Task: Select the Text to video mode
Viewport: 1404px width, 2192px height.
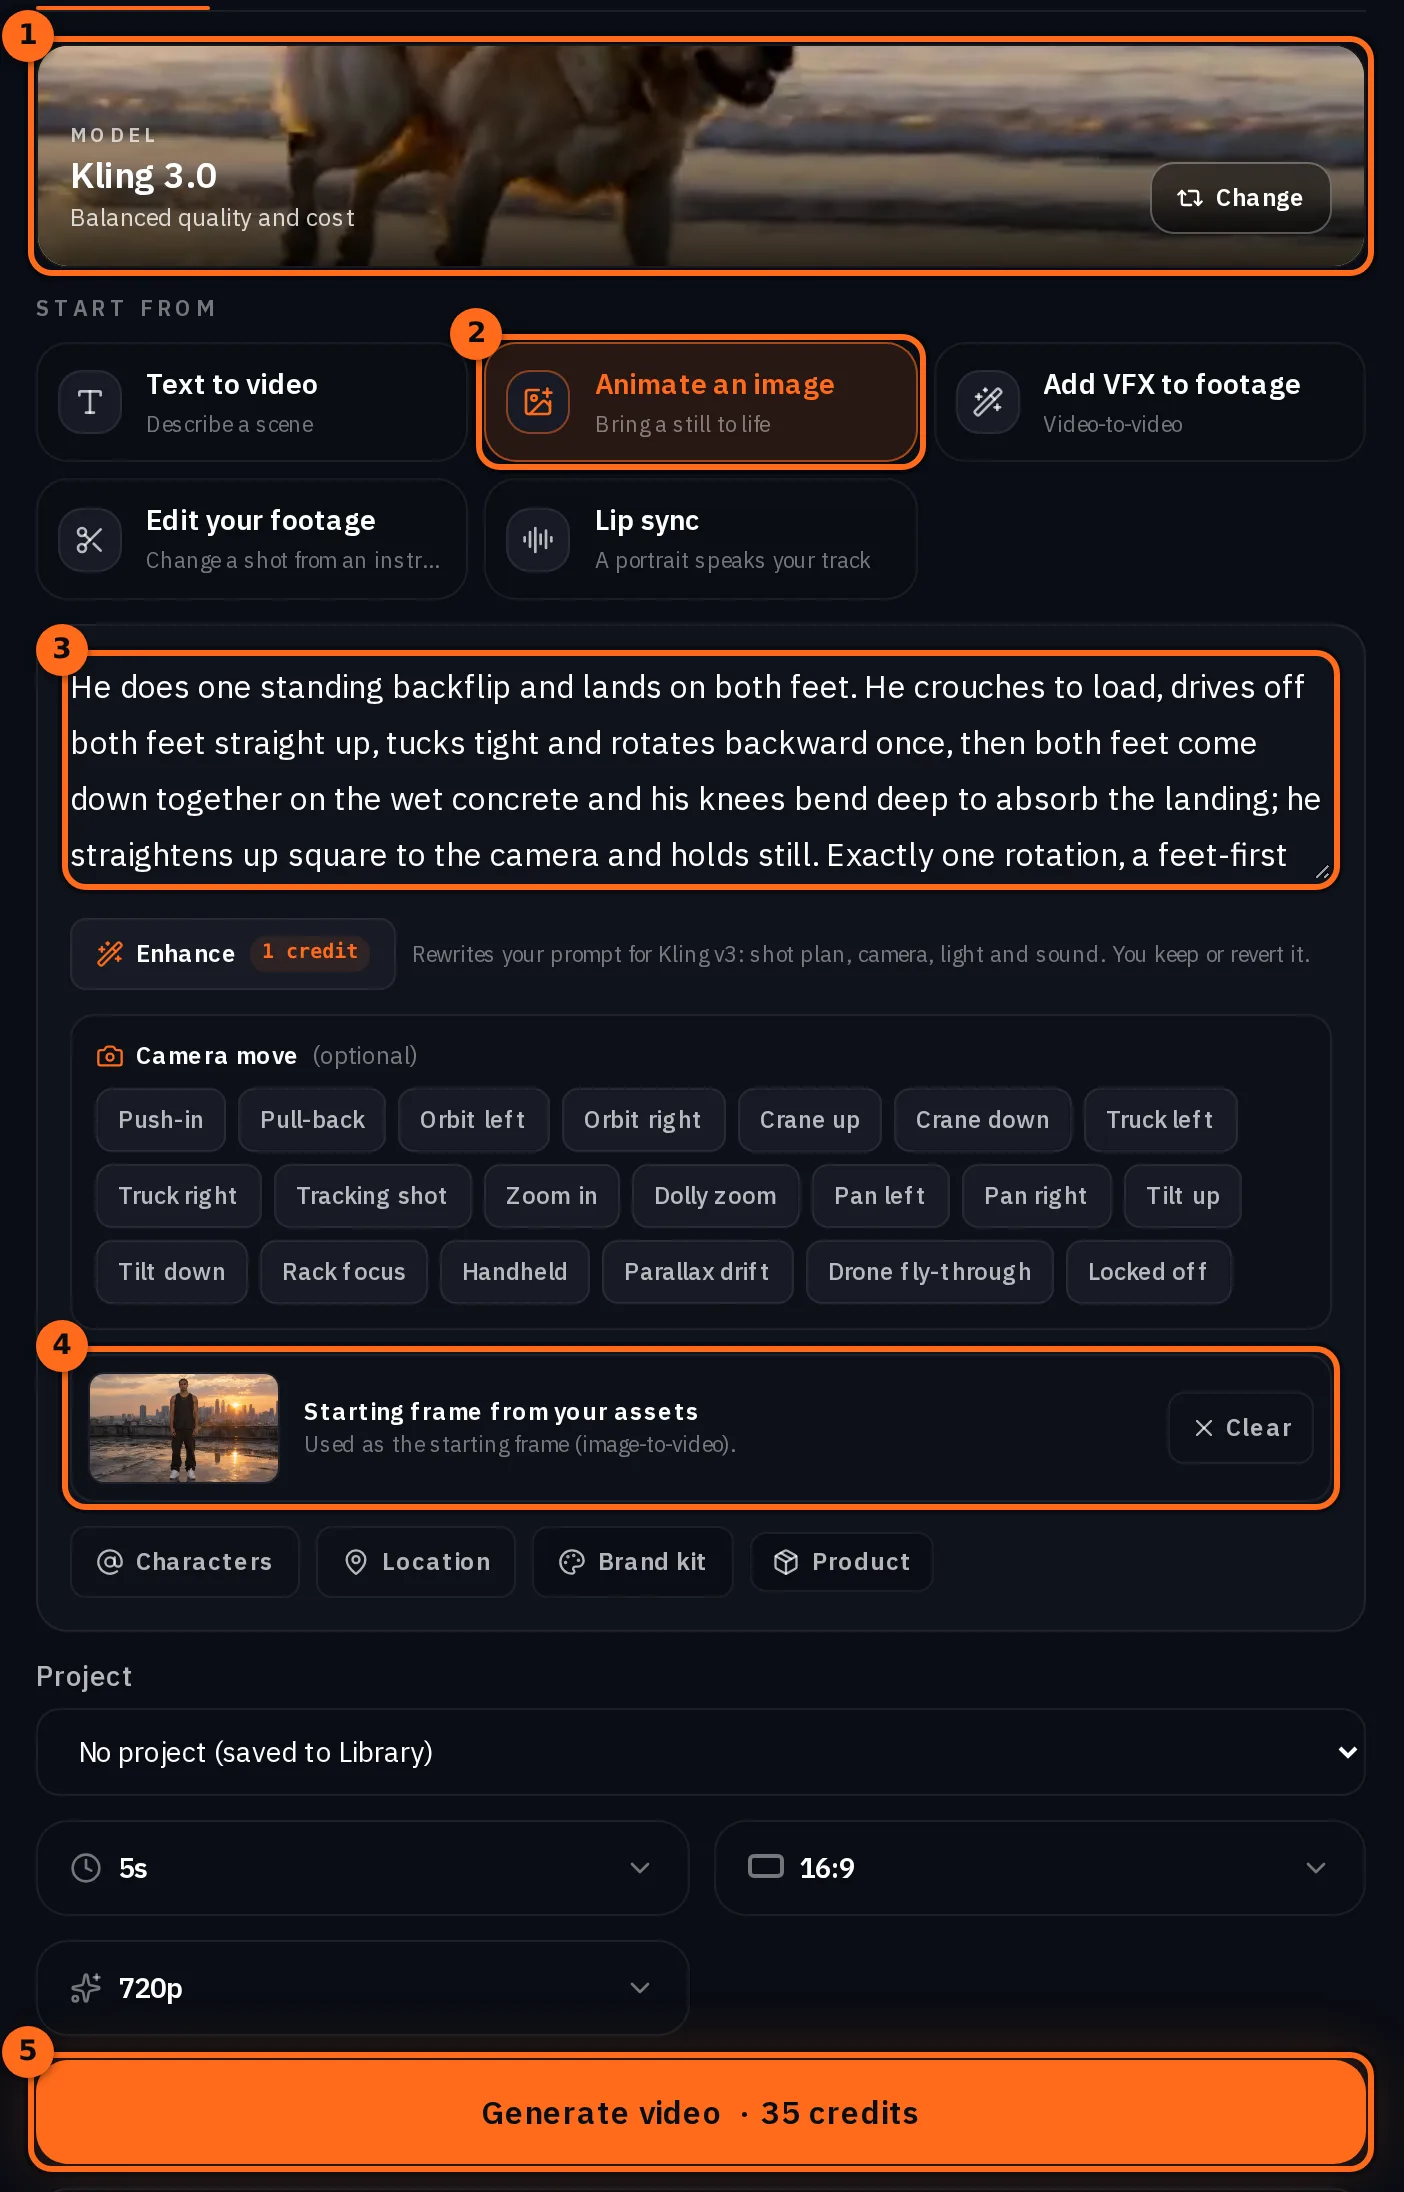Action: (x=252, y=402)
